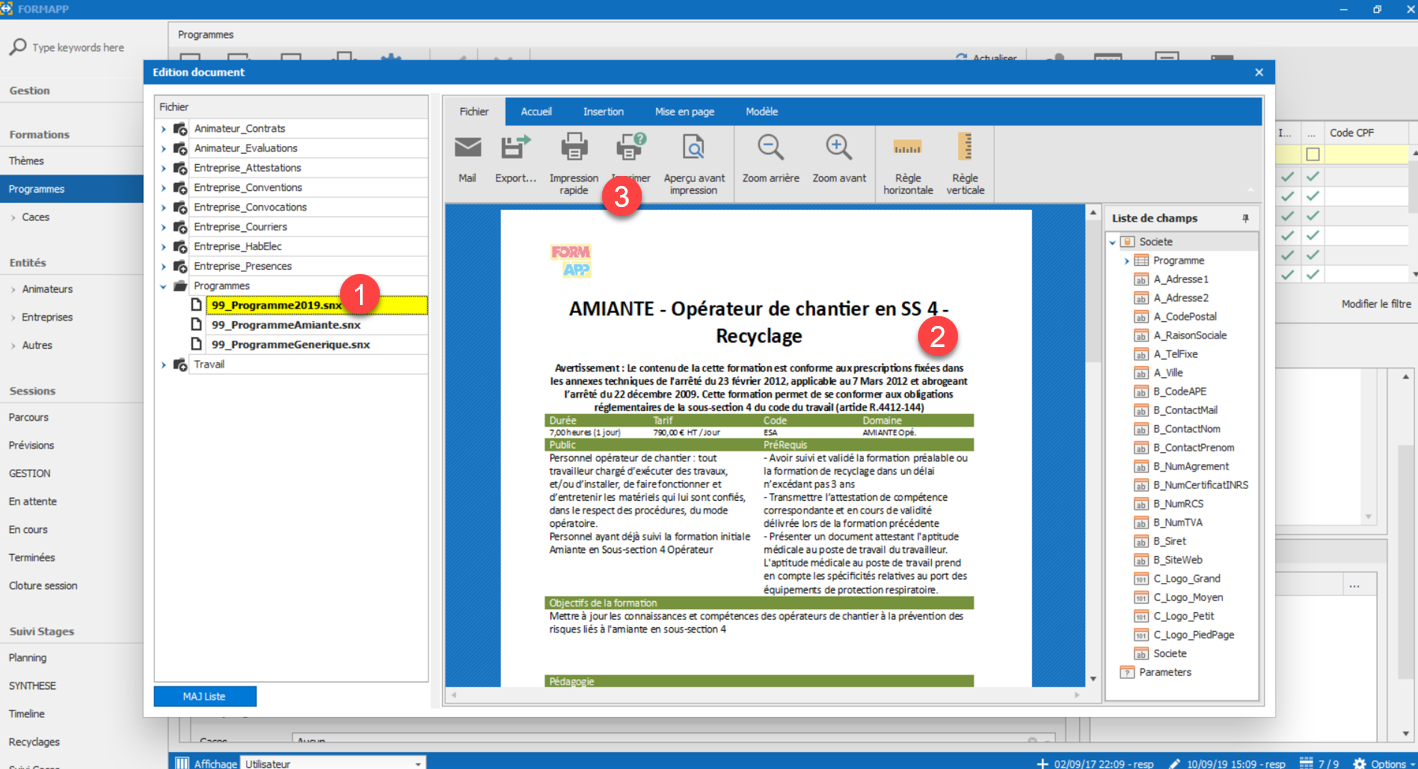Click the pencil icon beside 10/09/19 date

[1175, 763]
